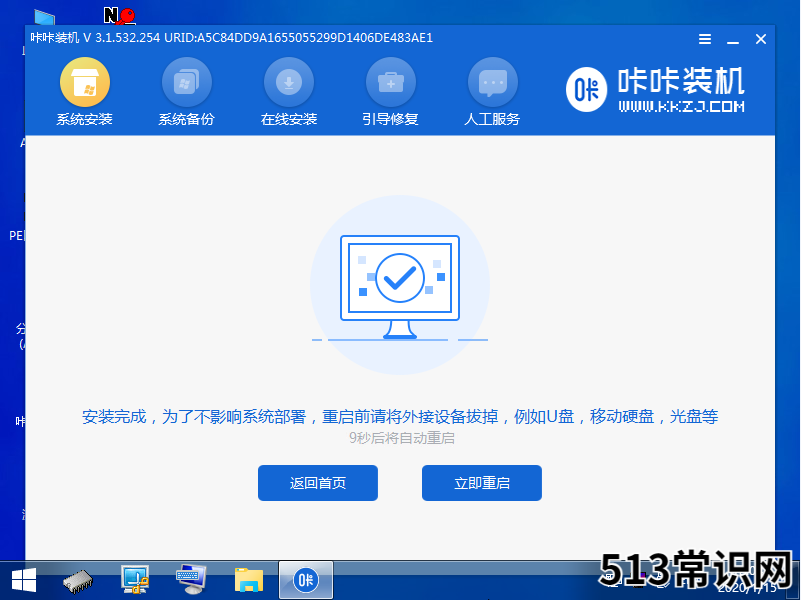Open the memory chip taskbar icon
The width and height of the screenshot is (801, 600).
click(78, 581)
